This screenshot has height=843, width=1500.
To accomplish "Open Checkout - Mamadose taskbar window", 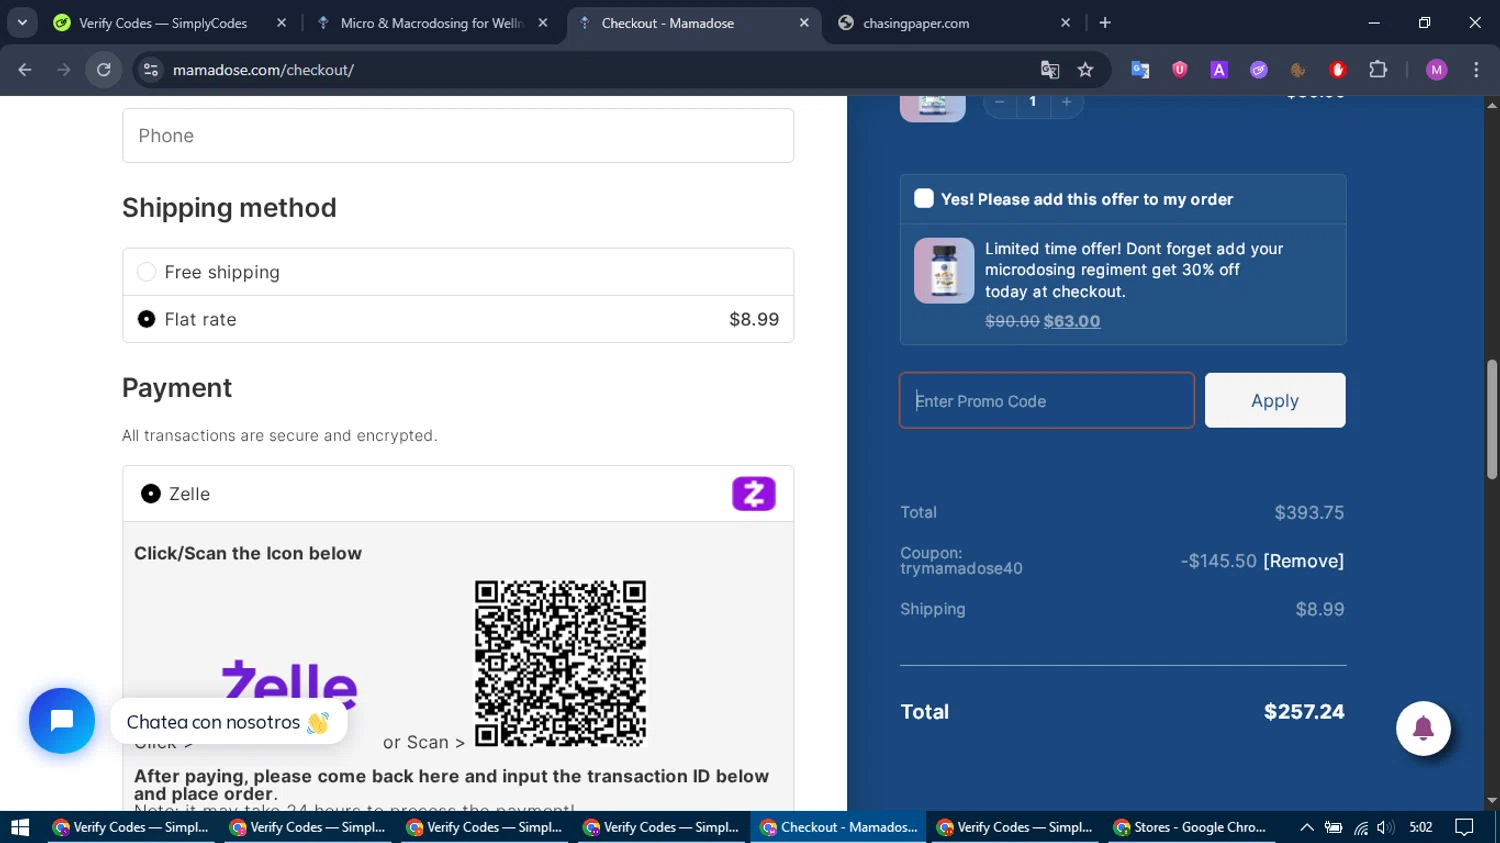I will tap(838, 827).
